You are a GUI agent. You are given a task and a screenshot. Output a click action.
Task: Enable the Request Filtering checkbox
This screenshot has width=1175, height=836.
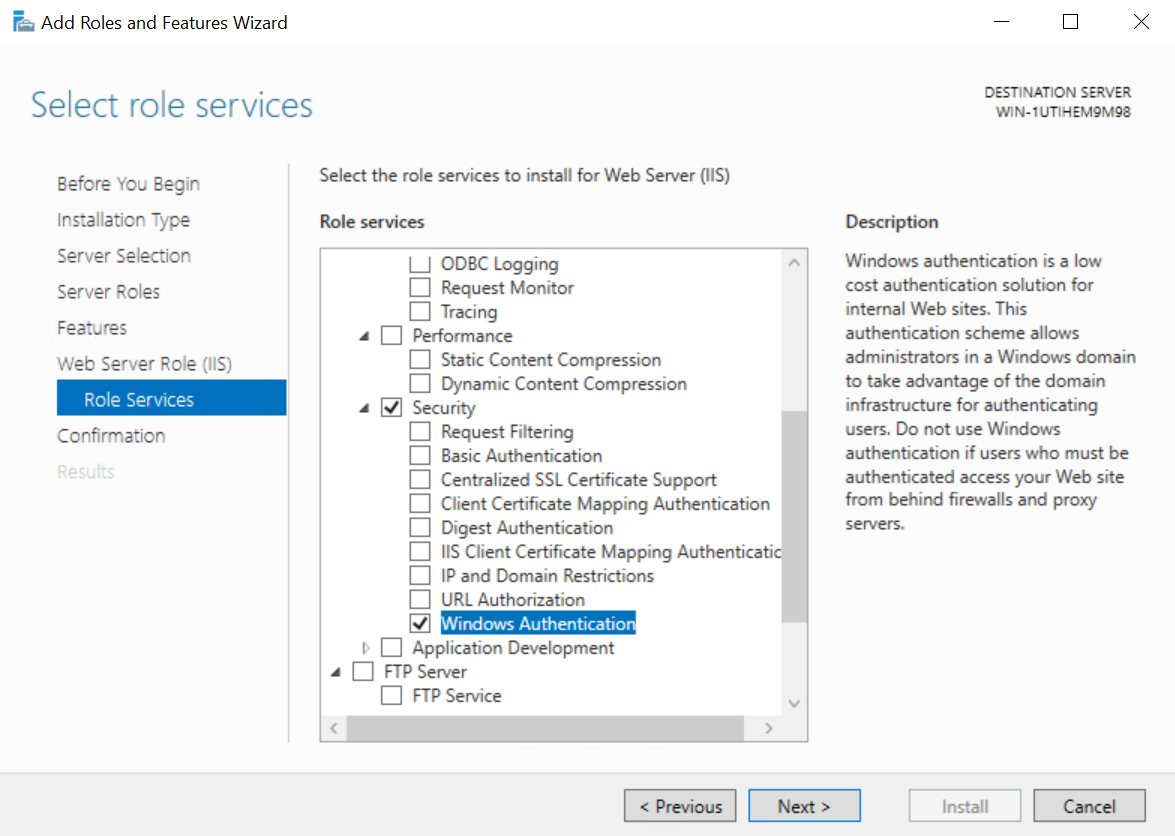point(420,431)
